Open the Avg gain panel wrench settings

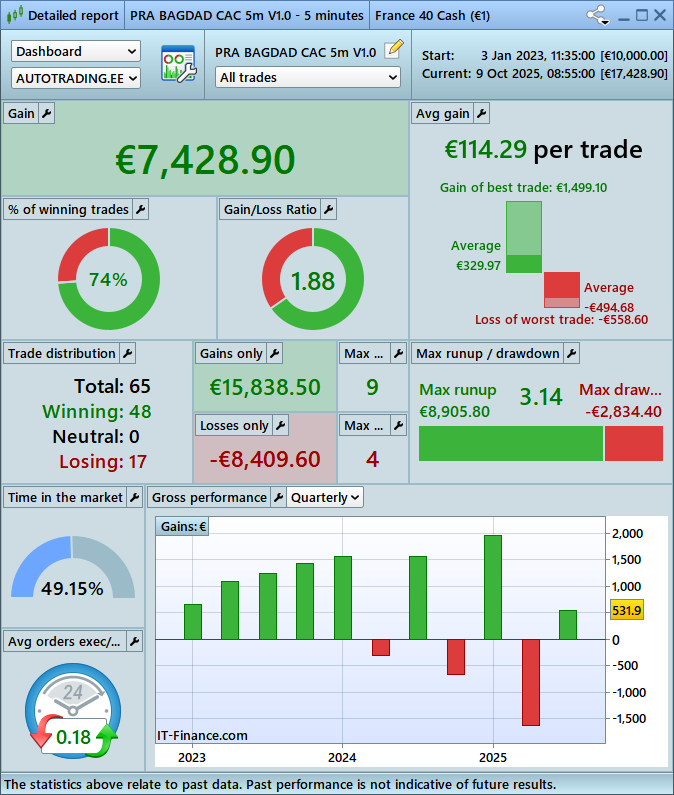click(481, 114)
